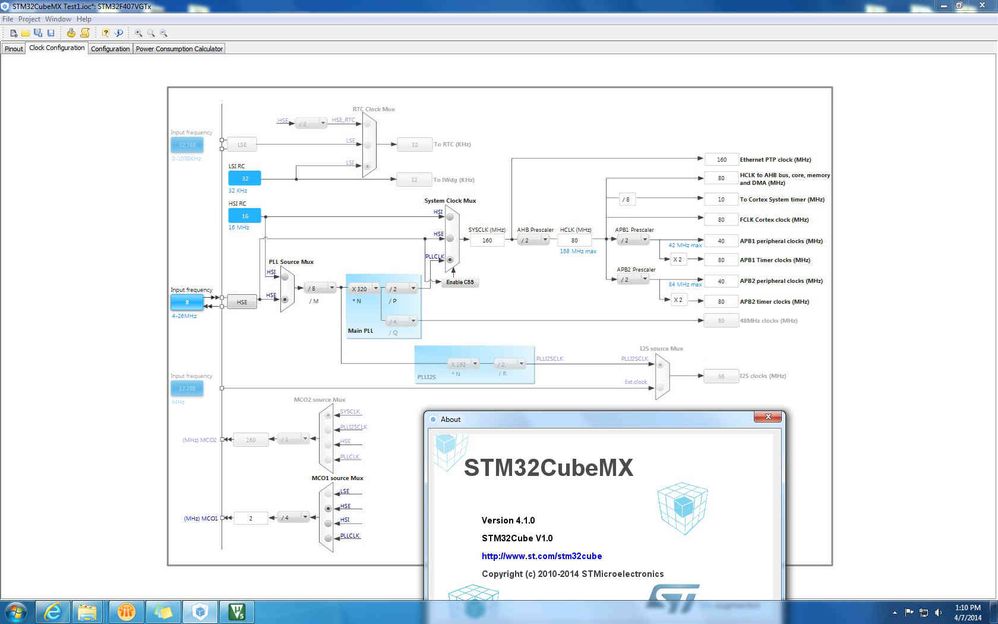This screenshot has width=998, height=624.
Task: Click the Action Center flag tray icon
Action: (909, 613)
